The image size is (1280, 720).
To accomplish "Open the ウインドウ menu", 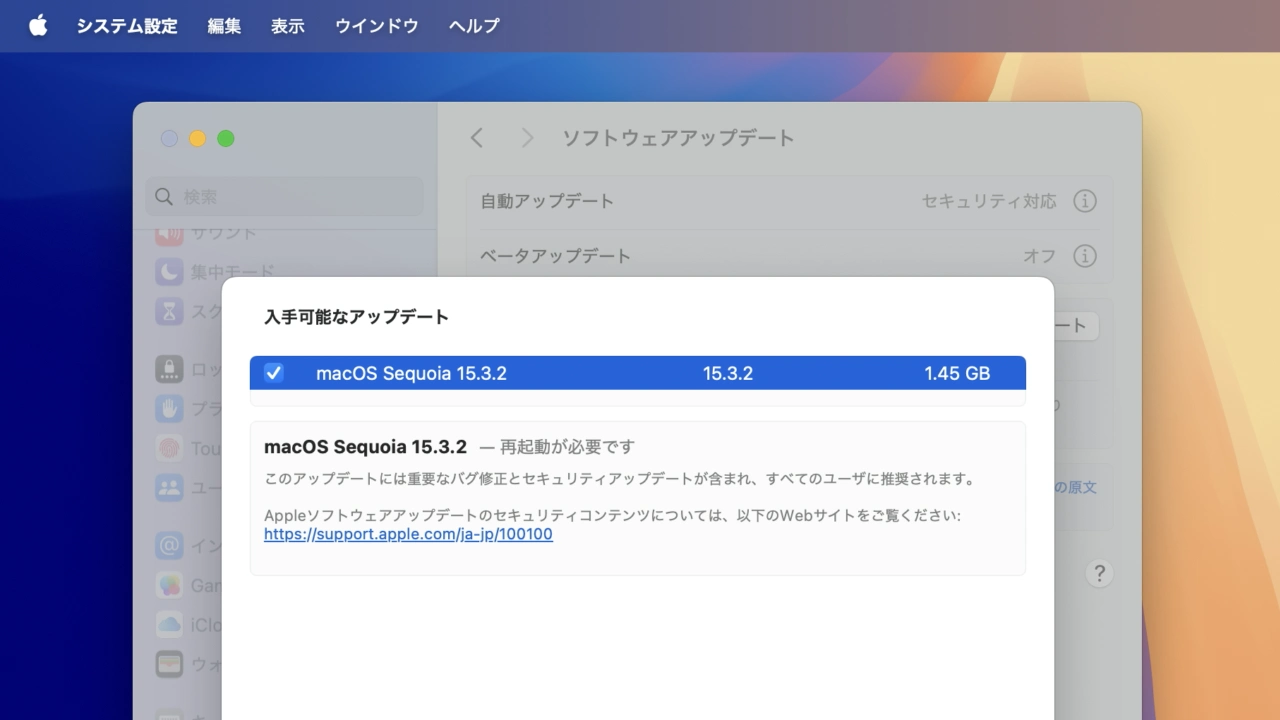I will [x=377, y=26].
